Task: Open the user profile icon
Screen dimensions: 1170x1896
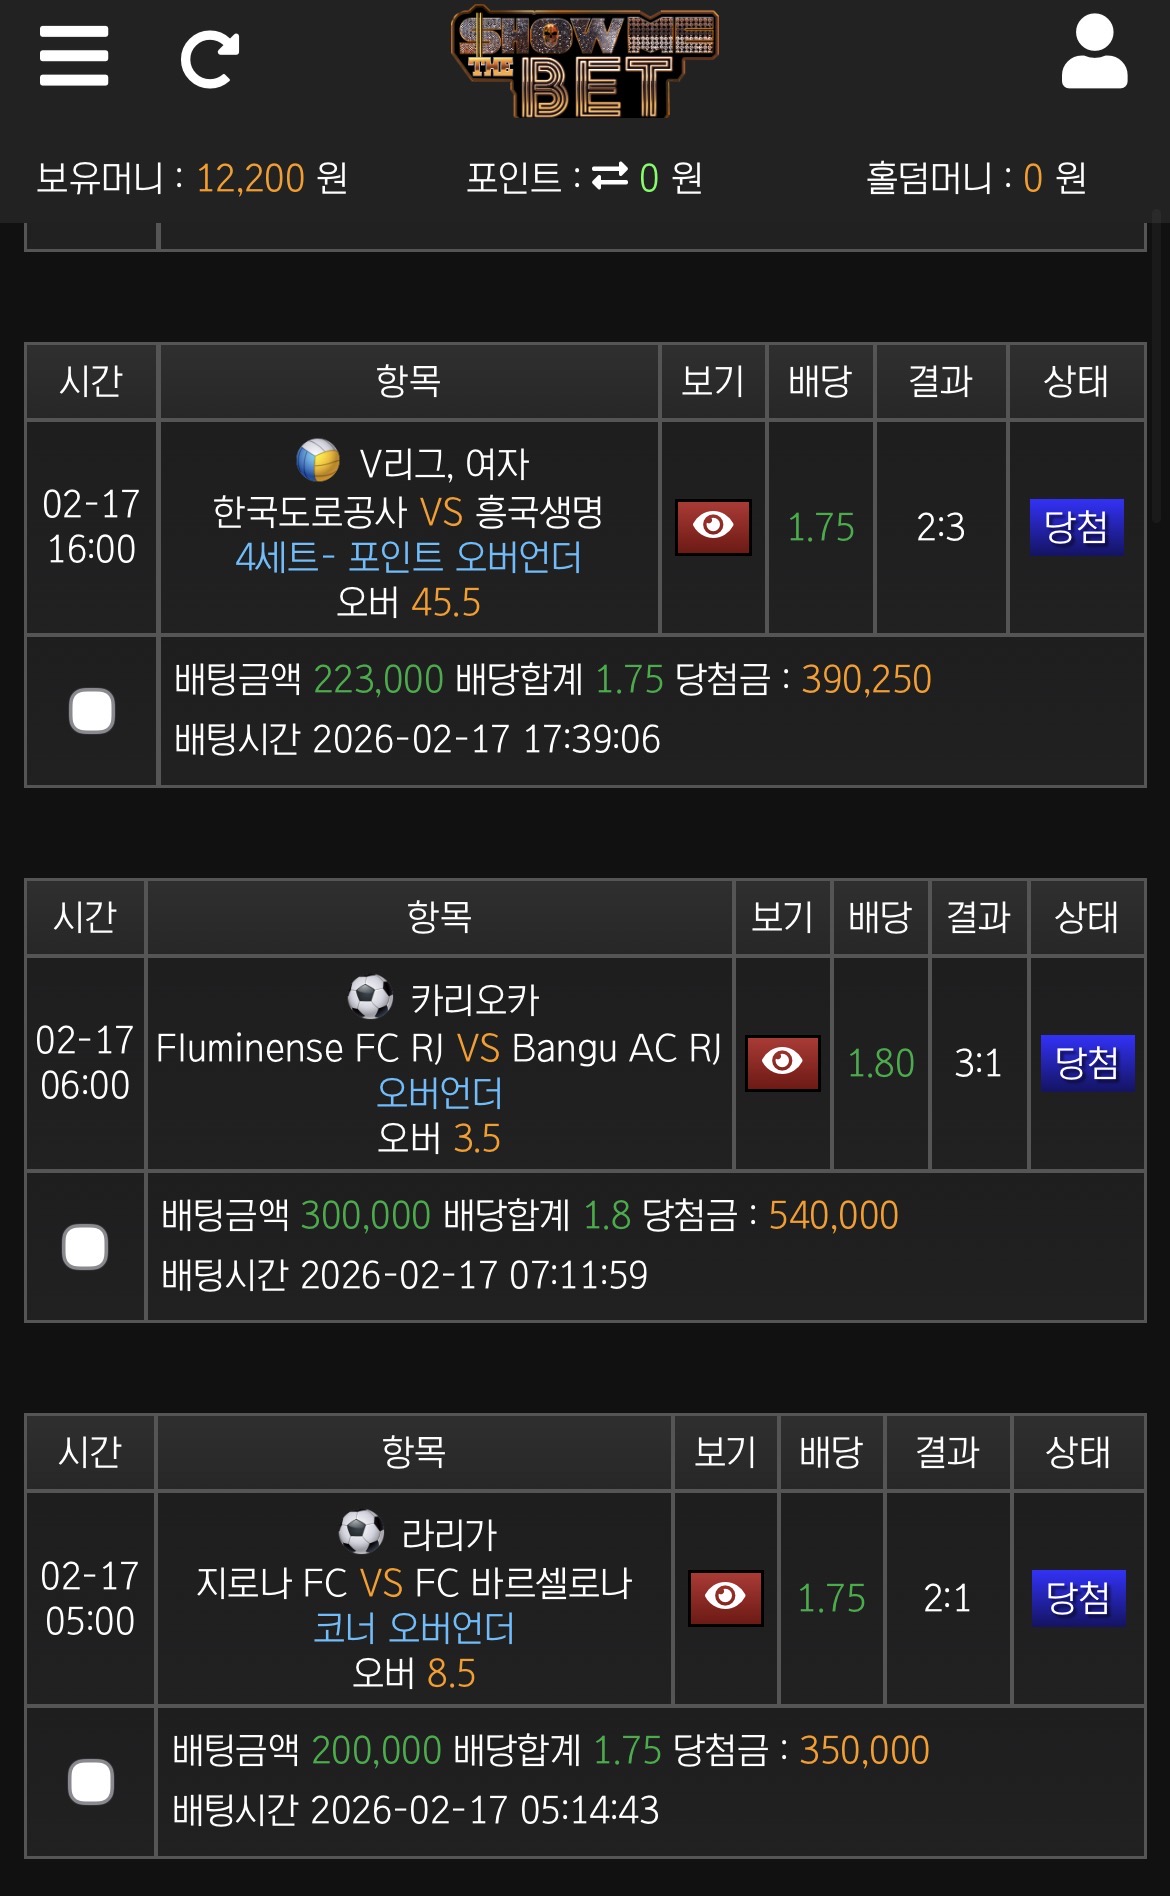Action: click(x=1094, y=54)
